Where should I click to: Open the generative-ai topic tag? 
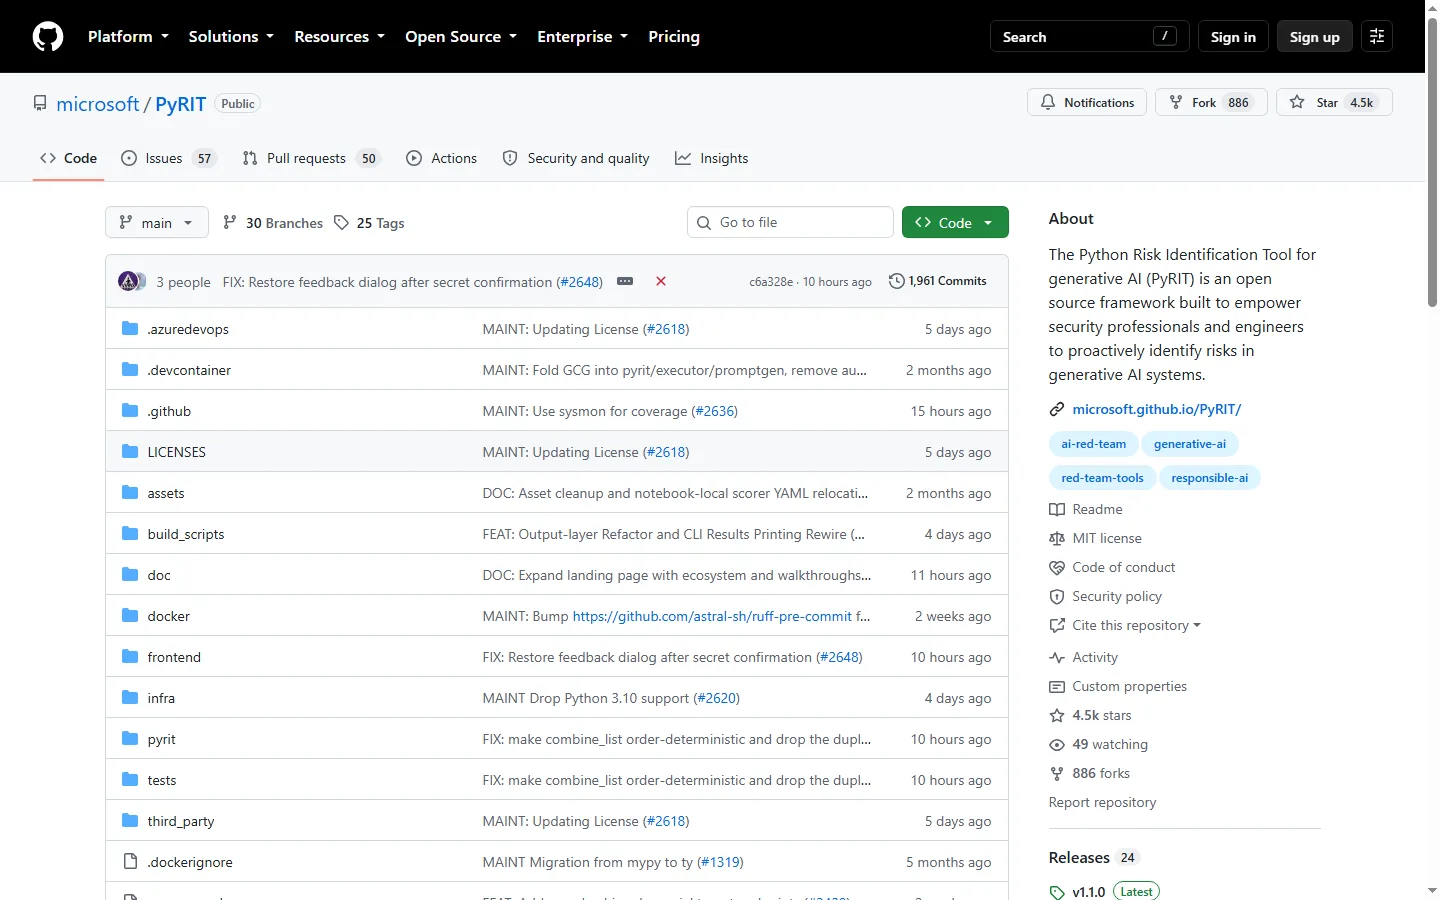[x=1189, y=444]
